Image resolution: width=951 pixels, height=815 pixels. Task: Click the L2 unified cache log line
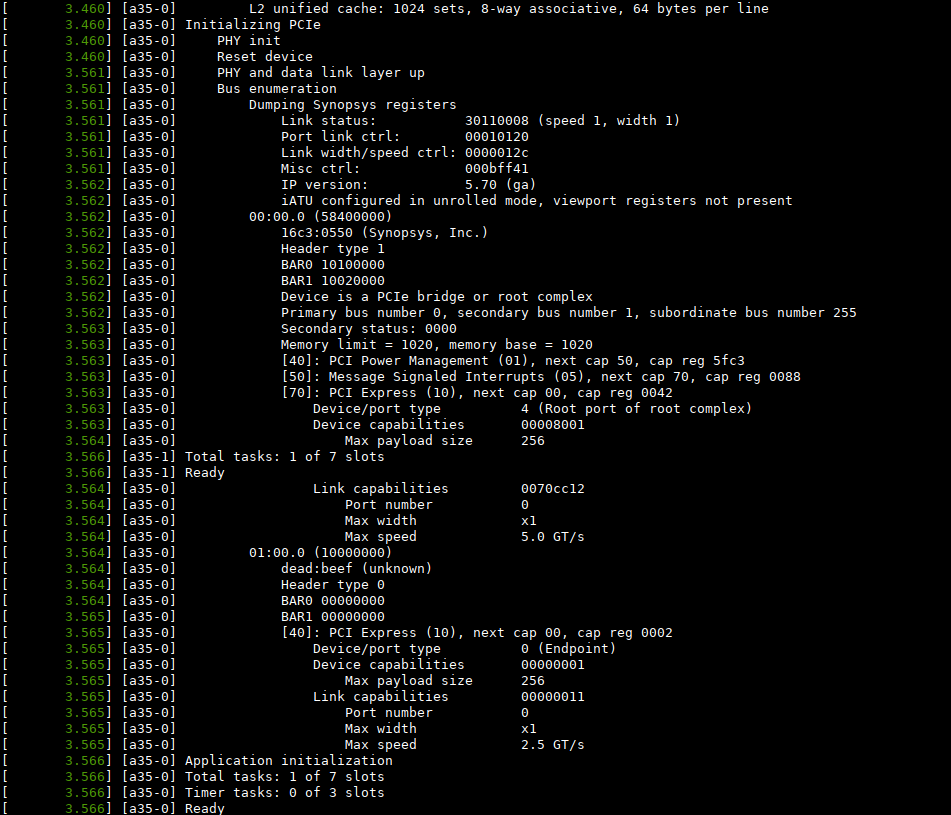pyautogui.click(x=508, y=8)
